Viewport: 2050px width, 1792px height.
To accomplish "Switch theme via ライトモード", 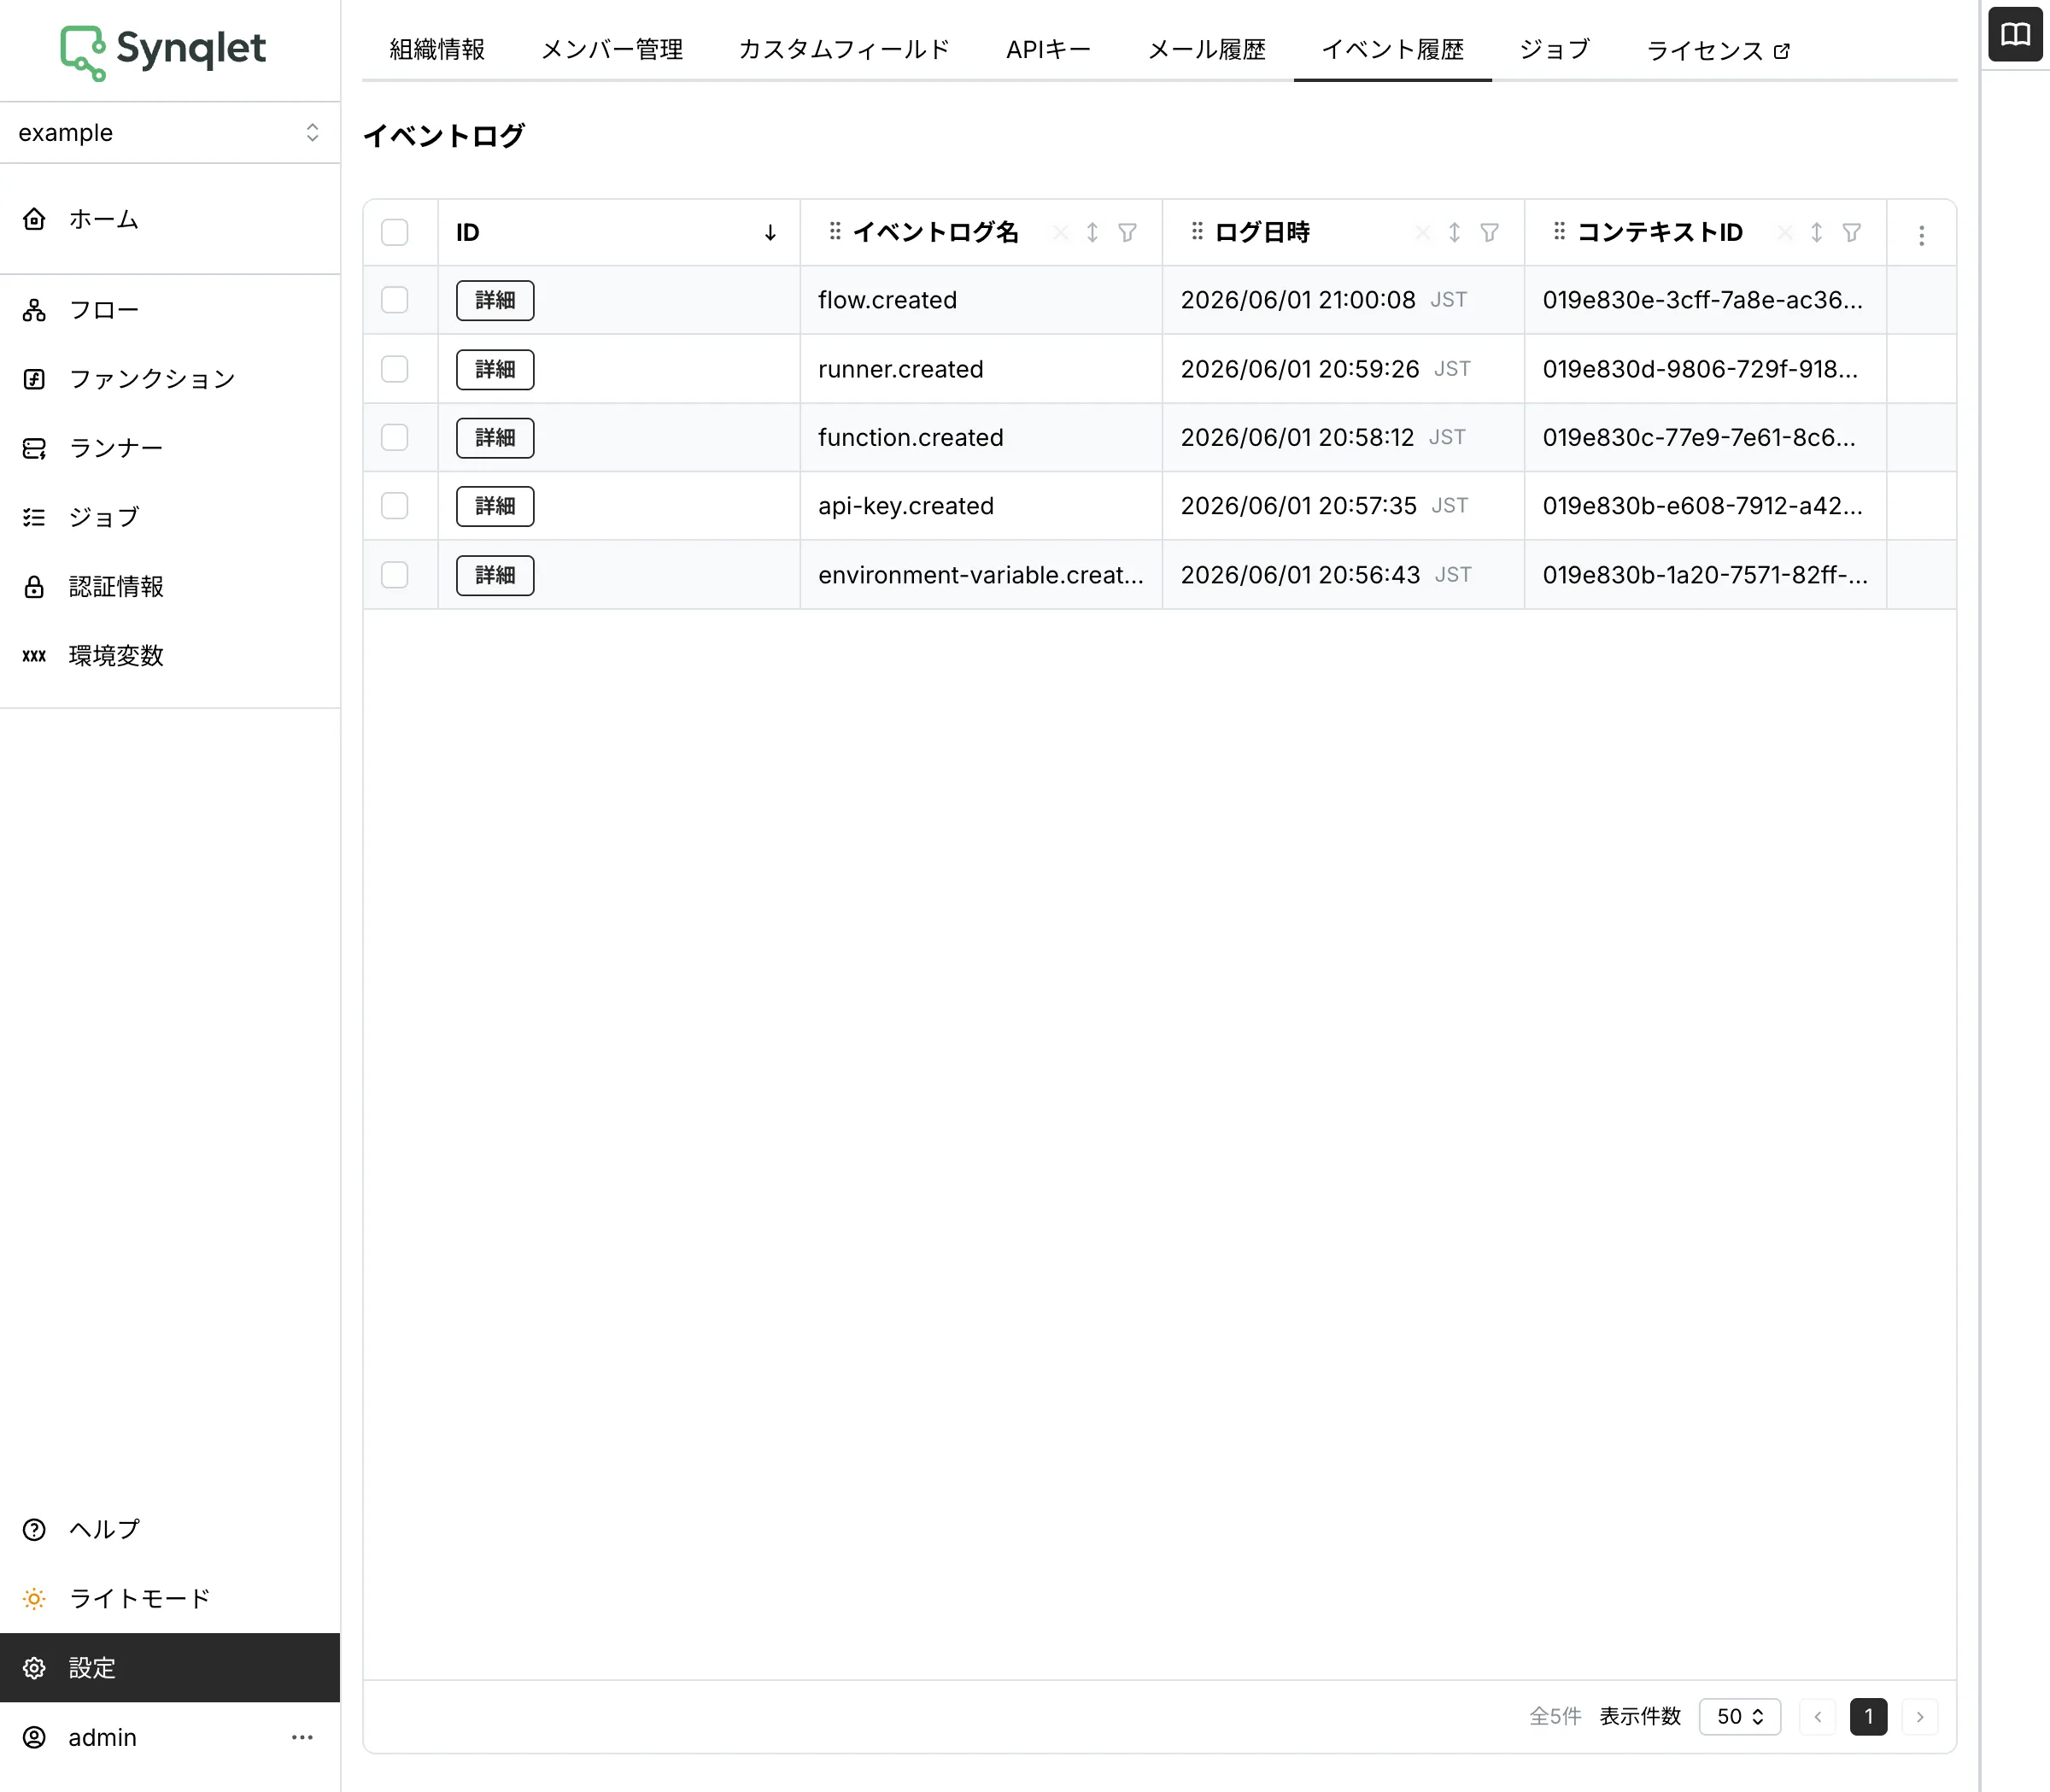I will click(x=170, y=1598).
